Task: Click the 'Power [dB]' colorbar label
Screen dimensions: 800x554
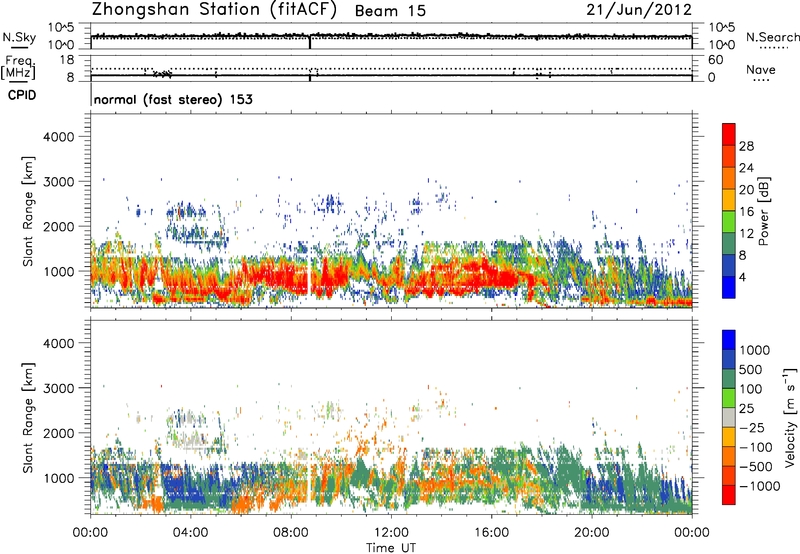Action: (x=764, y=211)
